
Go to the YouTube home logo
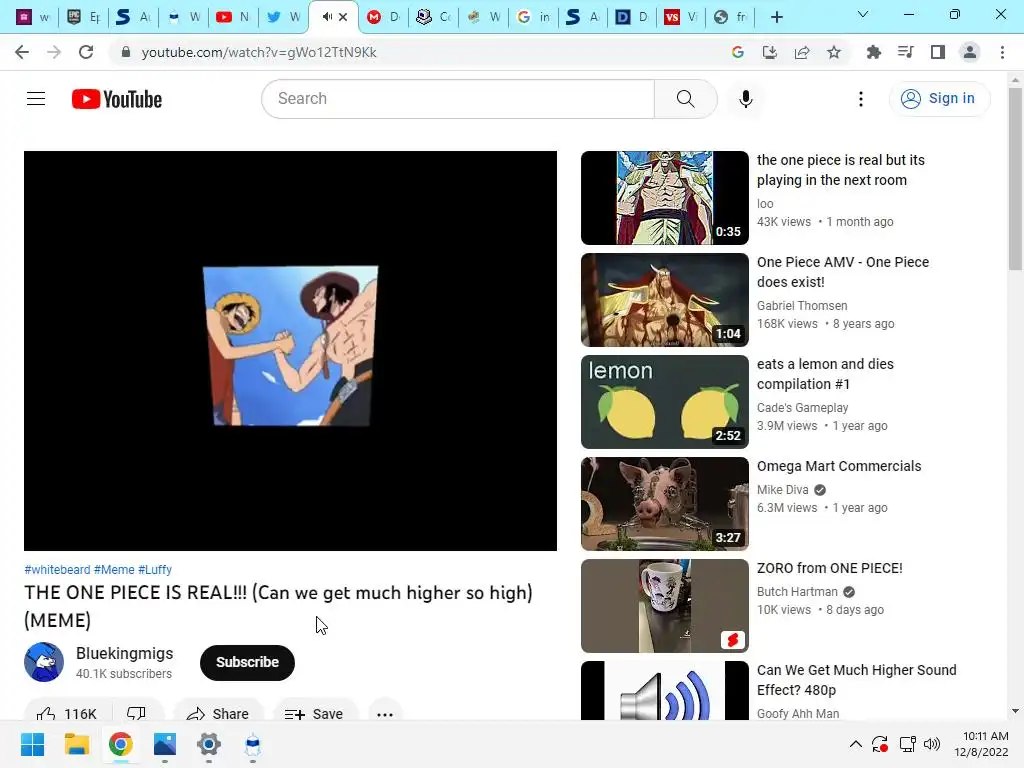[117, 99]
